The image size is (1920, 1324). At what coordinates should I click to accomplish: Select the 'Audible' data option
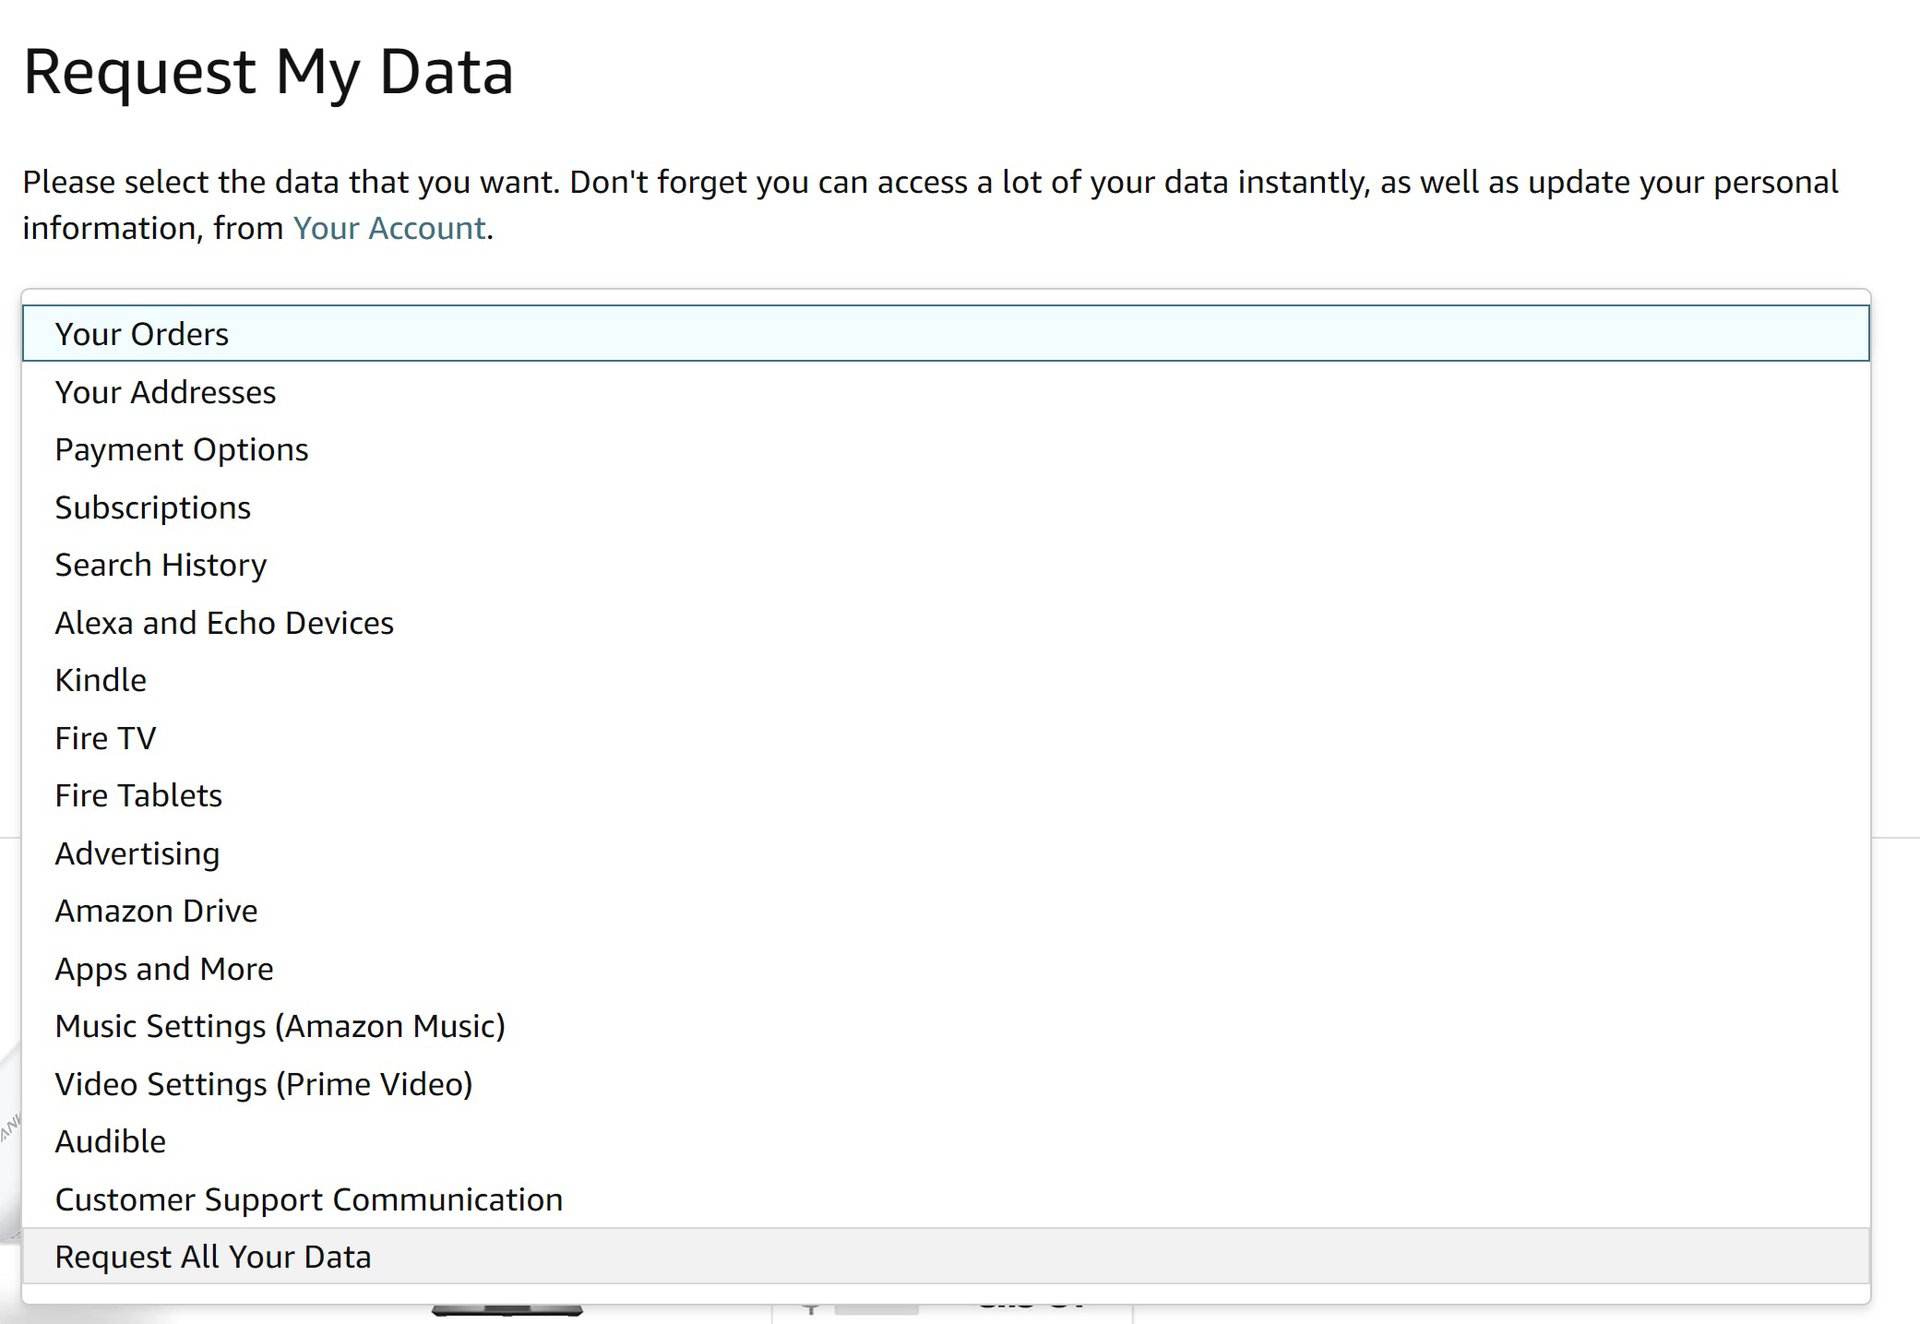click(x=945, y=1141)
